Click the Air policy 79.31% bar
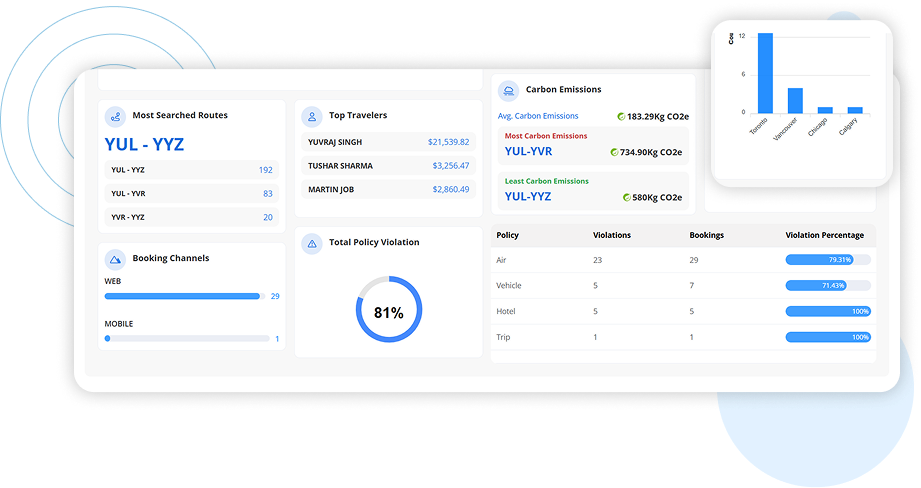Screen dimensions: 921x488 click(827, 260)
